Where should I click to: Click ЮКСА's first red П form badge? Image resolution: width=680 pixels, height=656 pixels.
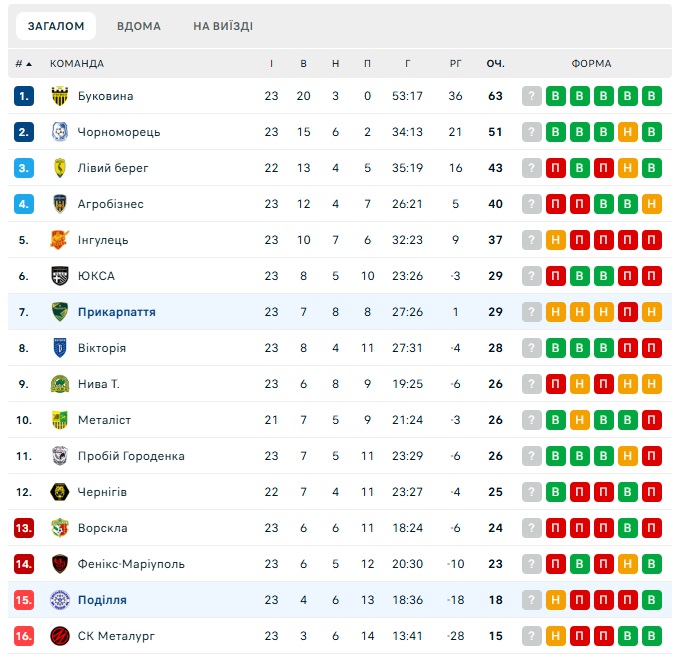click(556, 276)
